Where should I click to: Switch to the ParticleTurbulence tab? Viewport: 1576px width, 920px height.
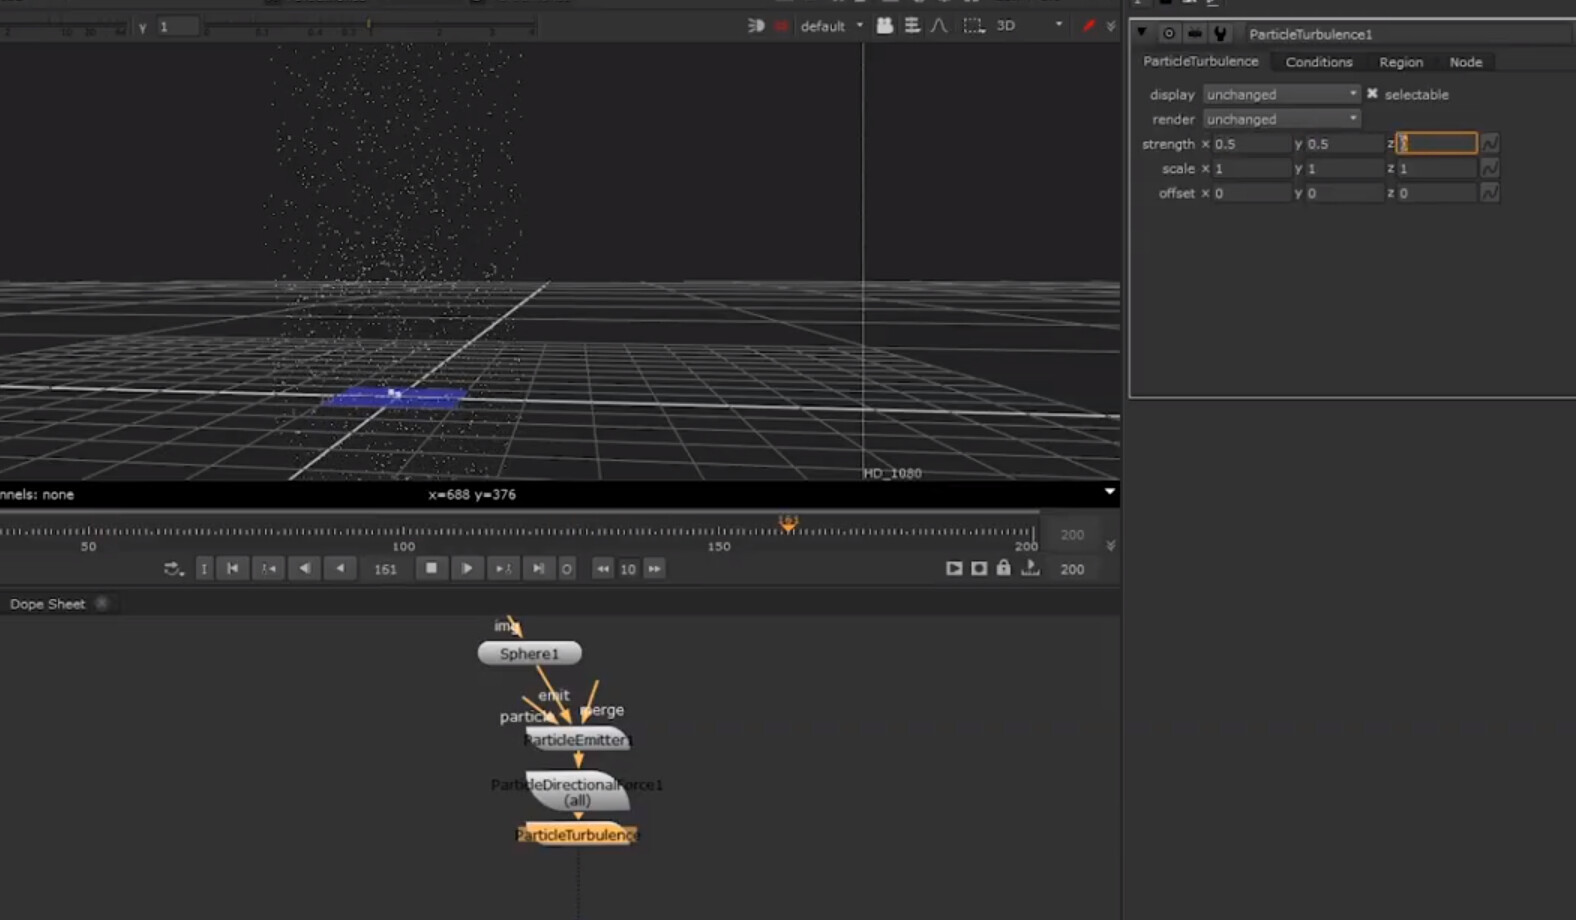(1201, 61)
